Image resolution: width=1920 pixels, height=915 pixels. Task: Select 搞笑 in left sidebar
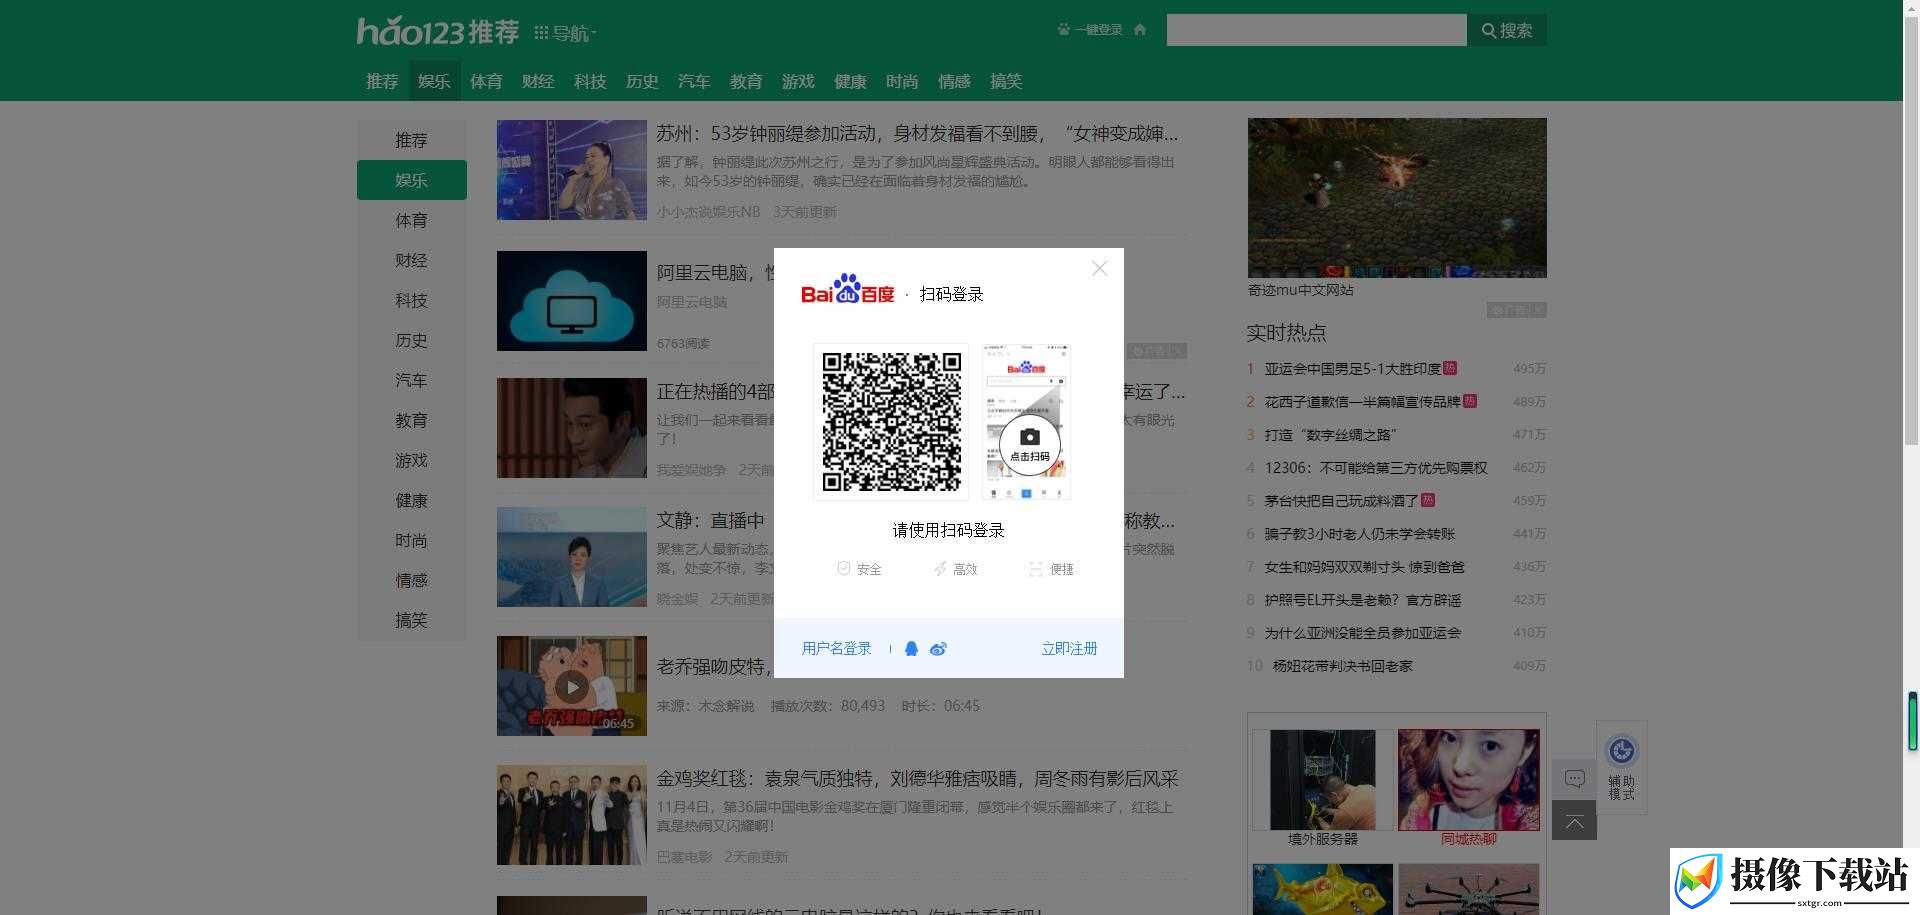[411, 620]
